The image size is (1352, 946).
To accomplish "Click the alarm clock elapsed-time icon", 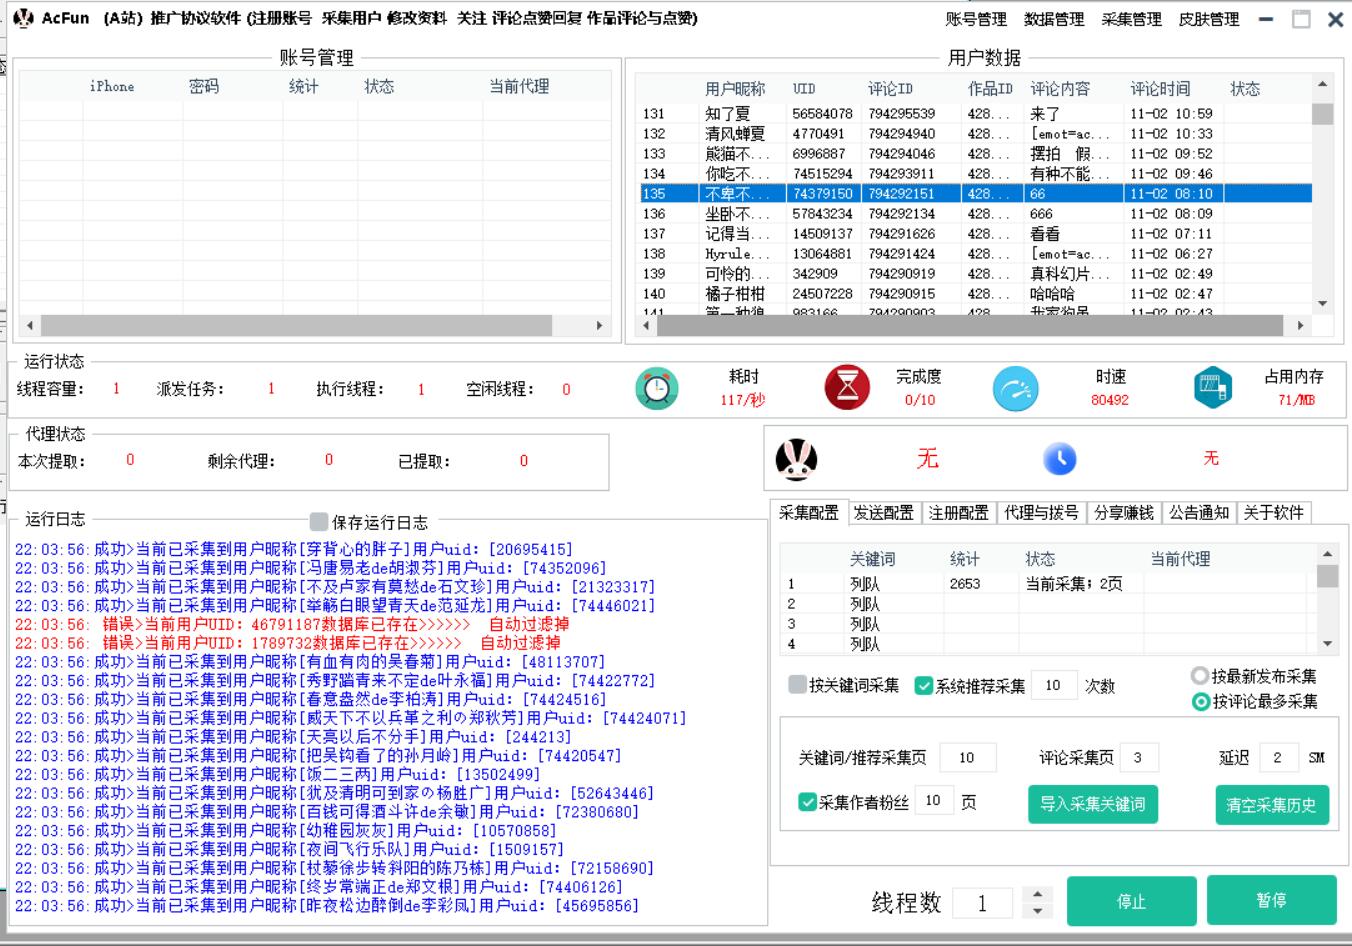I will [656, 388].
